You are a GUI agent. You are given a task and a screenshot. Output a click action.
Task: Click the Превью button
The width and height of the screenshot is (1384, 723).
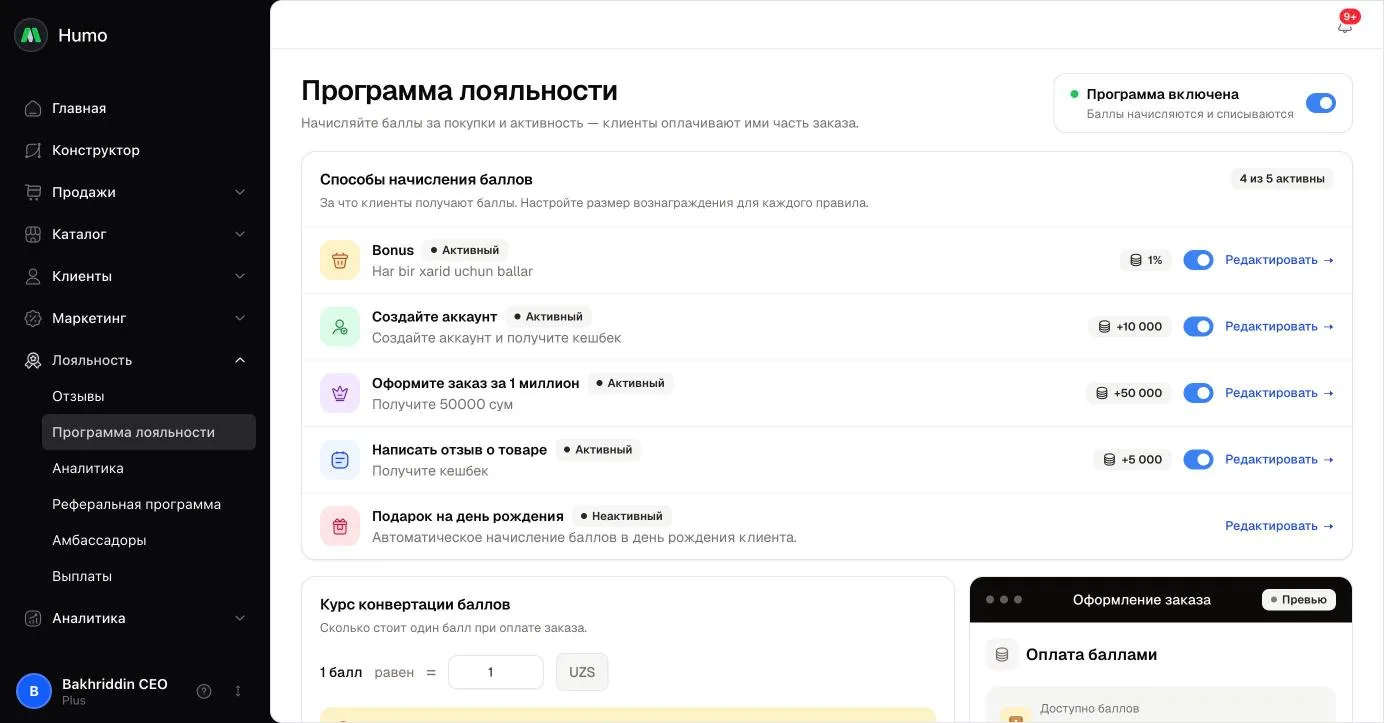1299,600
